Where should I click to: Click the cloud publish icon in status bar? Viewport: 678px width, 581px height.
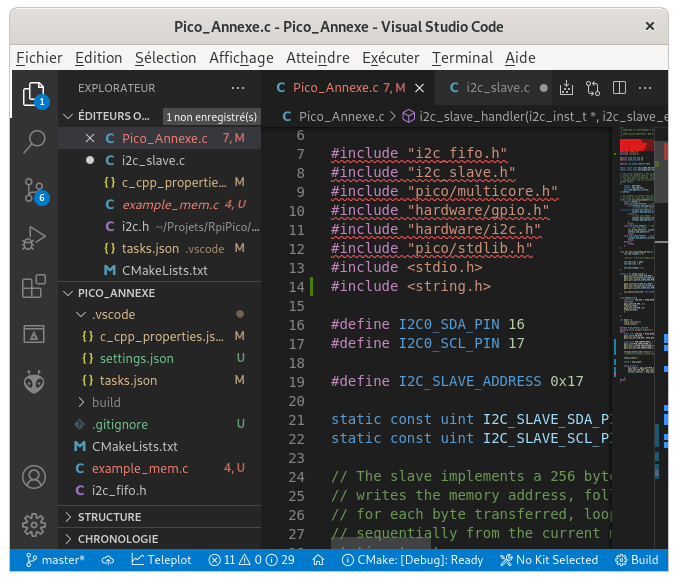click(x=108, y=560)
